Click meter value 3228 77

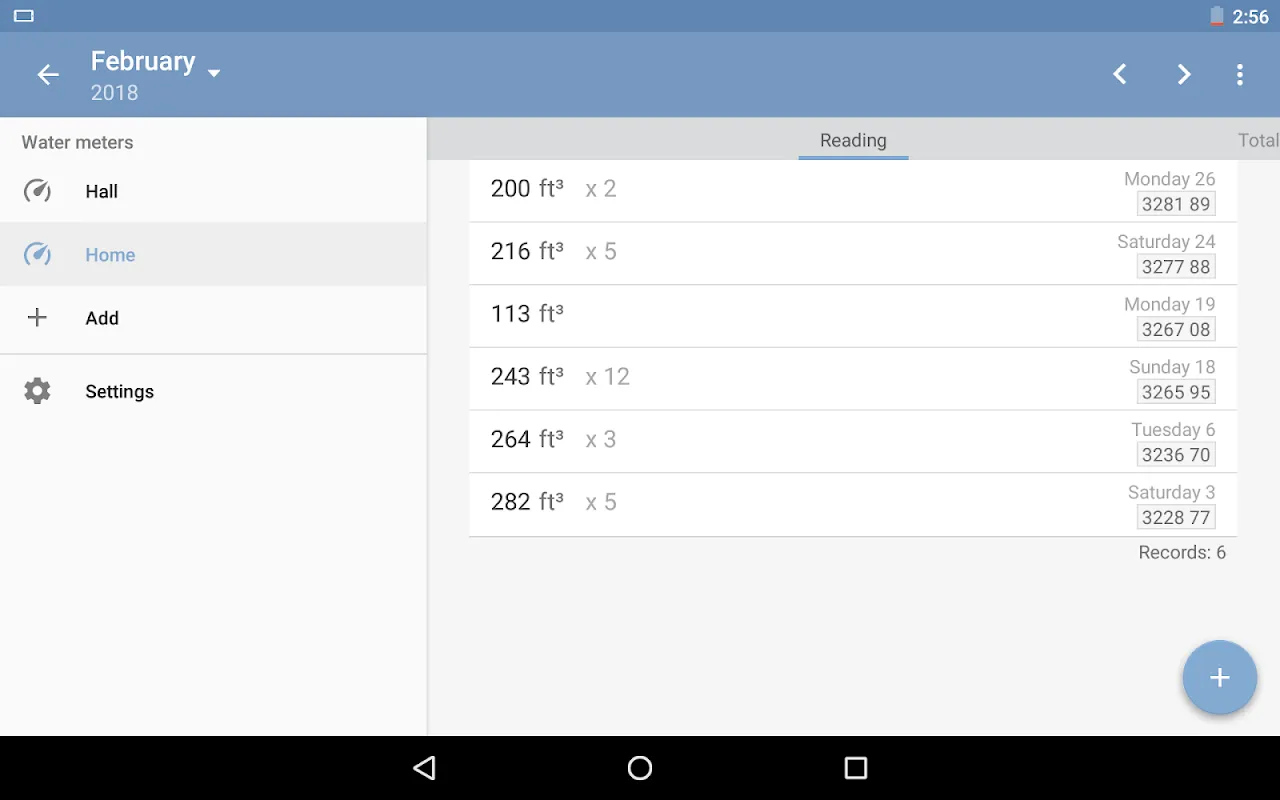pos(1176,517)
